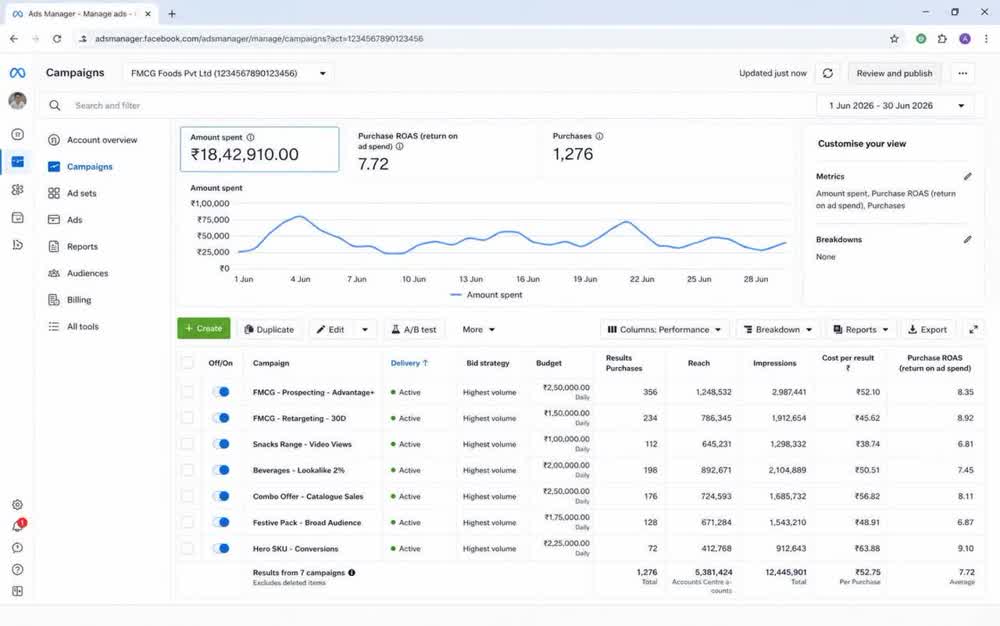The image size is (1000, 626).
Task: Open the Edit dropdown arrow
Action: tap(365, 330)
